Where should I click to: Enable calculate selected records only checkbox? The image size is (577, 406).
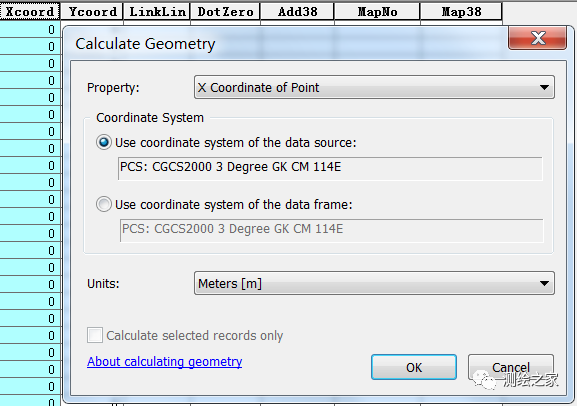point(95,335)
